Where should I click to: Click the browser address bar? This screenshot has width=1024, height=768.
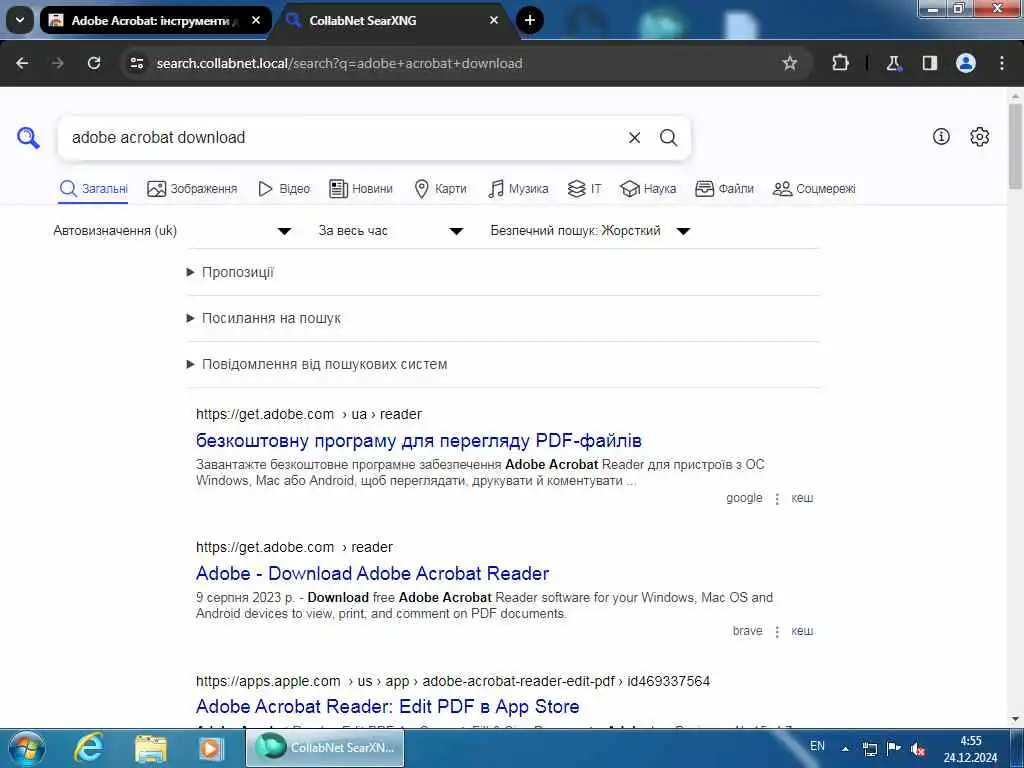(x=457, y=63)
